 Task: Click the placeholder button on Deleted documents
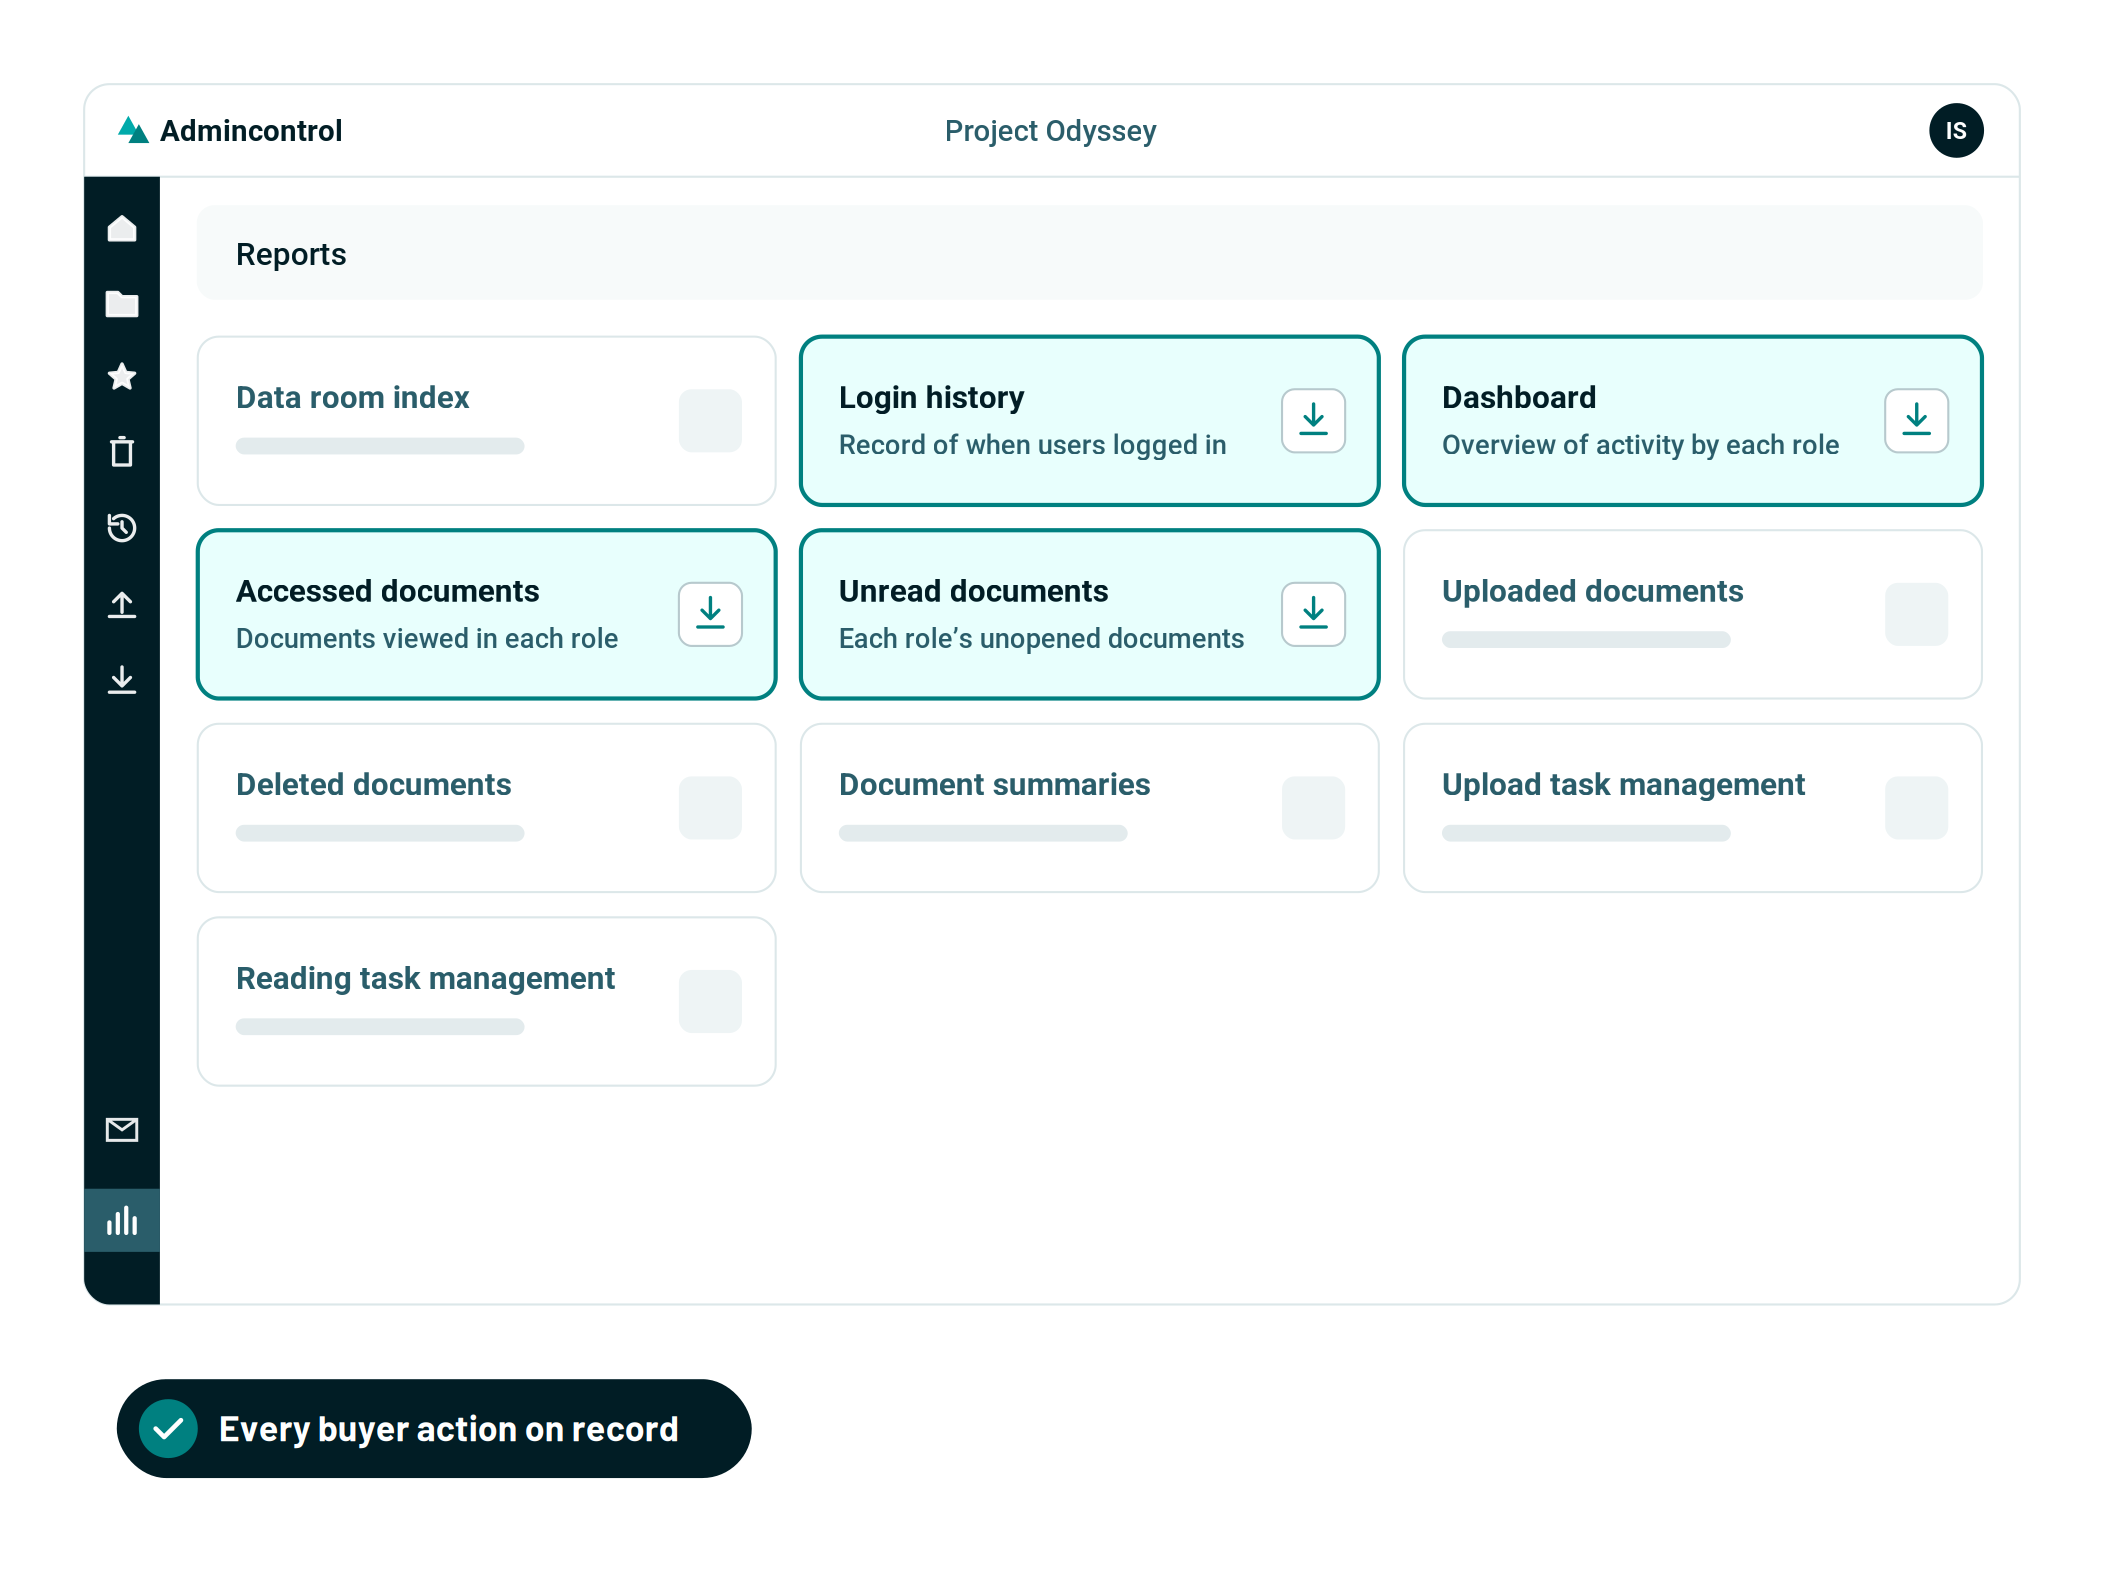pos(710,808)
